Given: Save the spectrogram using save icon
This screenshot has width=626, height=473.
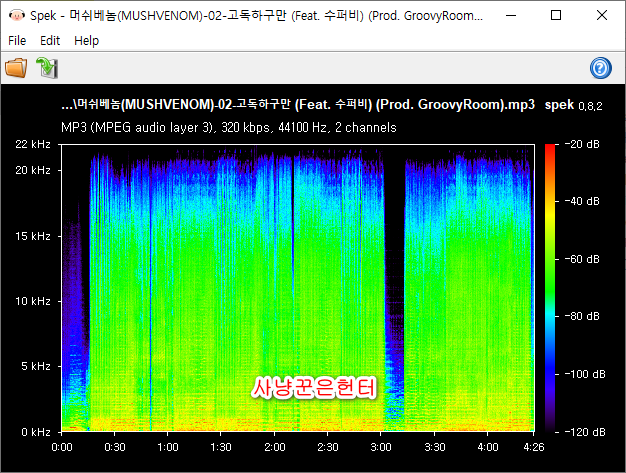Looking at the screenshot, I should tap(47, 67).
